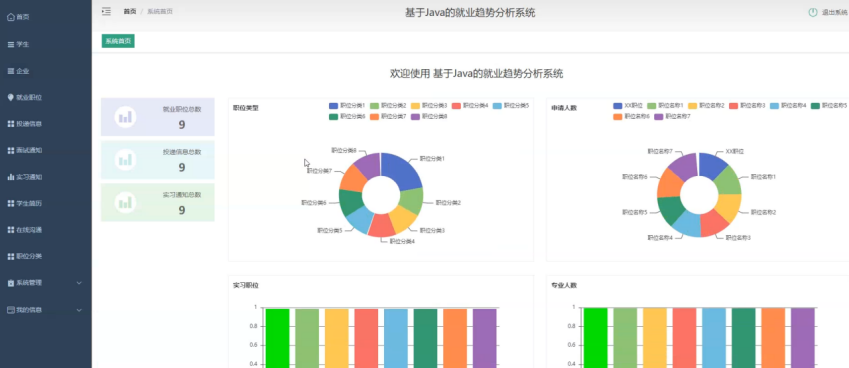The height and width of the screenshot is (368, 849).
Task: Toggle 职位名称6 legend entry
Action: pyautogui.click(x=631, y=116)
